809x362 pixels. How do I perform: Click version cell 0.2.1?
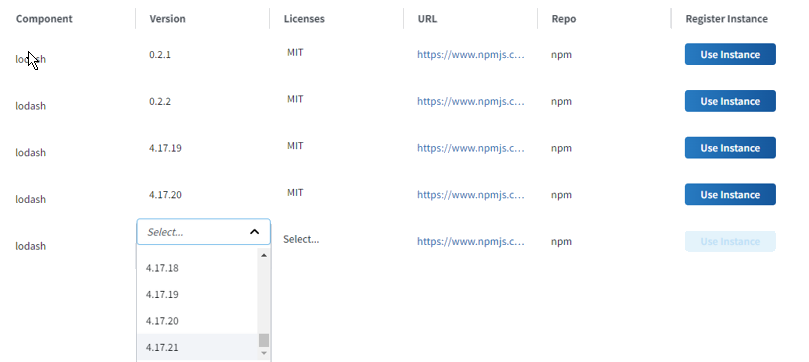160,54
